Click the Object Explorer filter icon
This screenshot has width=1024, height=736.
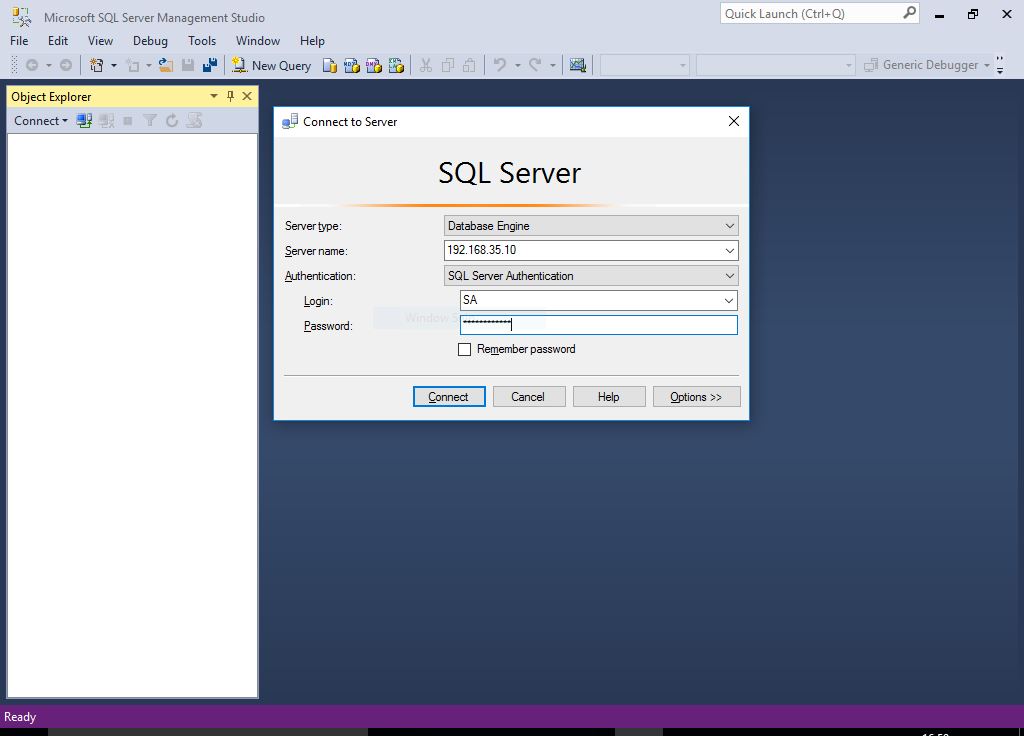(x=150, y=121)
